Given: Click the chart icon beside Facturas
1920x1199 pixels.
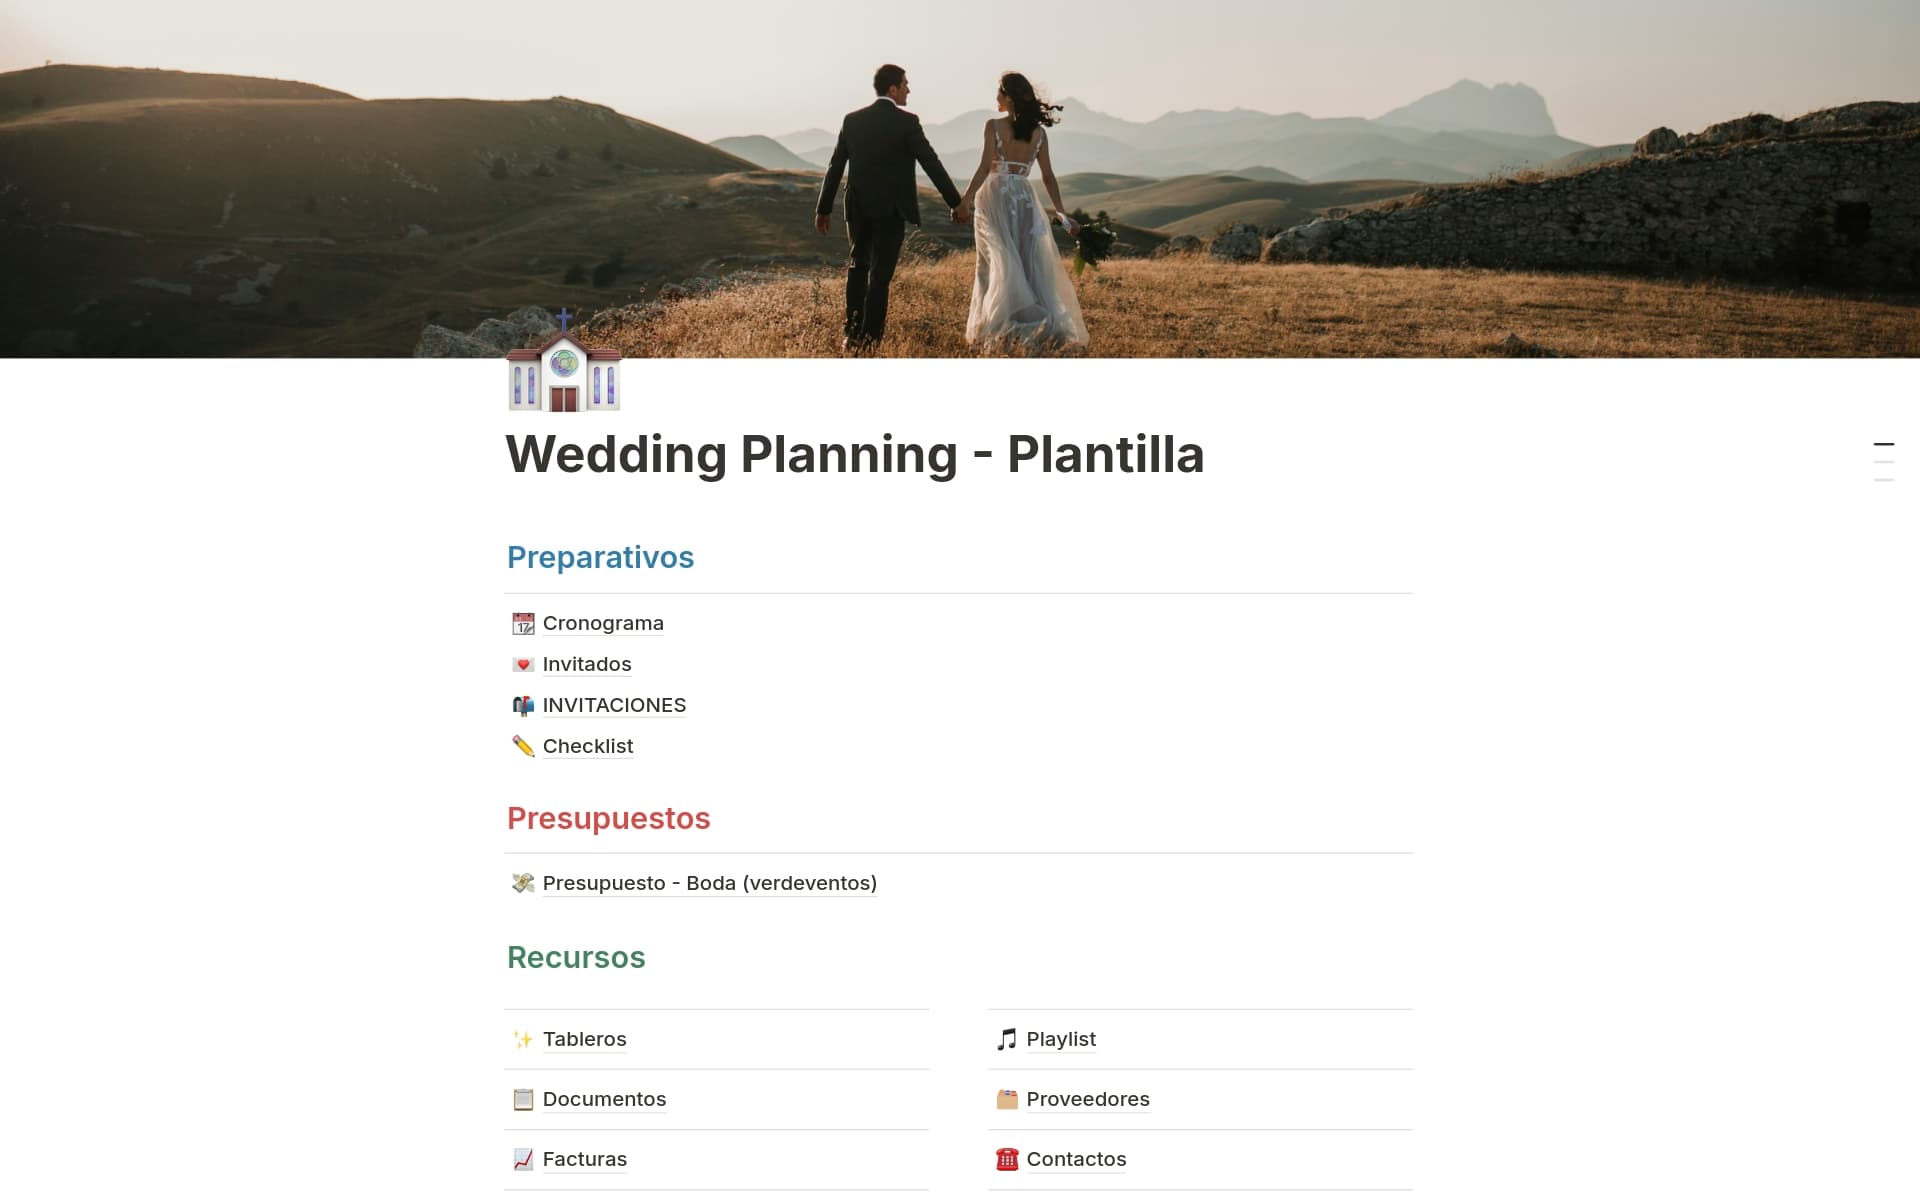Looking at the screenshot, I should 523,1160.
